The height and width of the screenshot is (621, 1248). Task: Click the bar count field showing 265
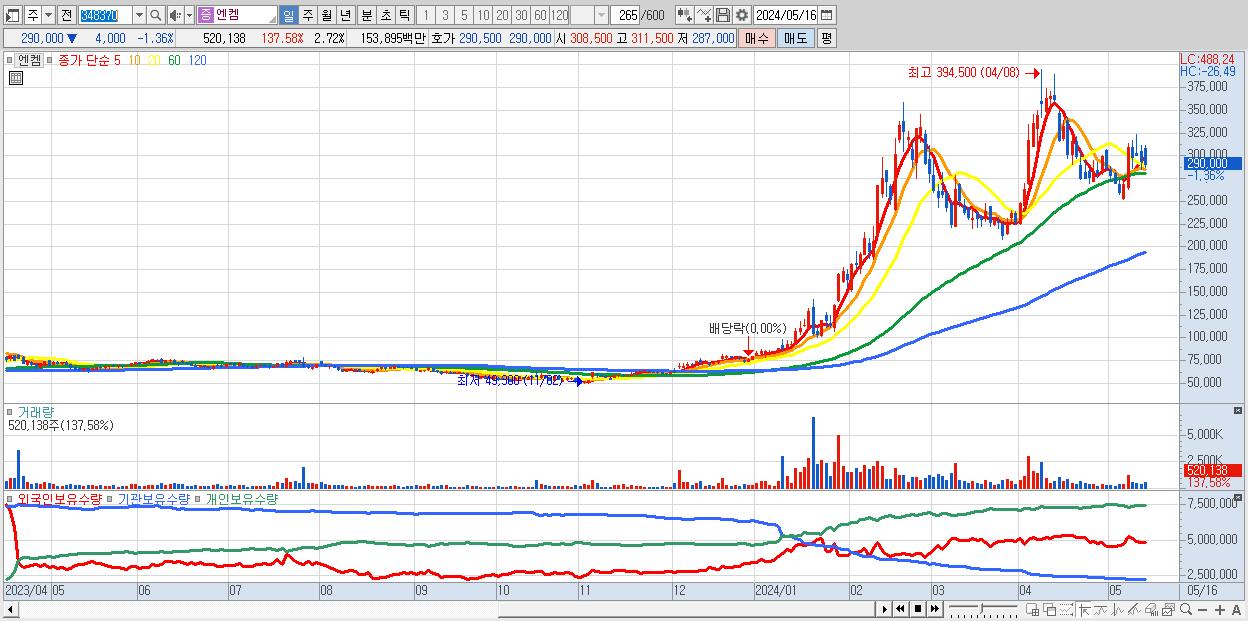tap(627, 15)
